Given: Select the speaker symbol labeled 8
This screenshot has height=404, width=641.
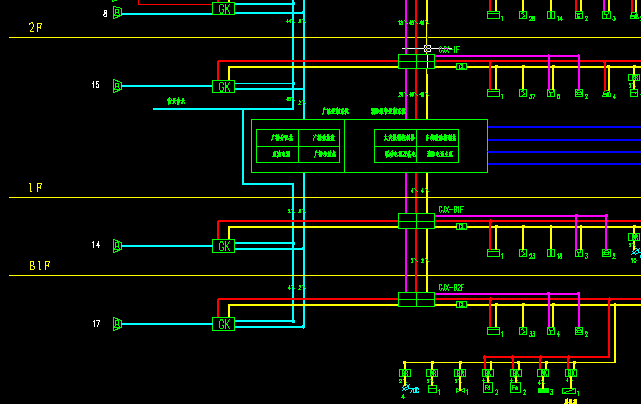Looking at the screenshot, I should (117, 12).
